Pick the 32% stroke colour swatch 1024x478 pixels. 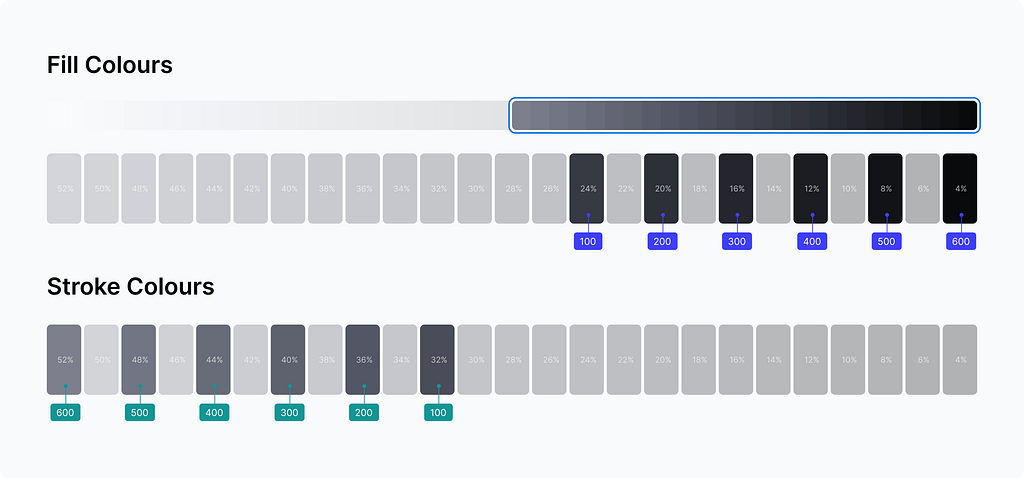coord(438,359)
